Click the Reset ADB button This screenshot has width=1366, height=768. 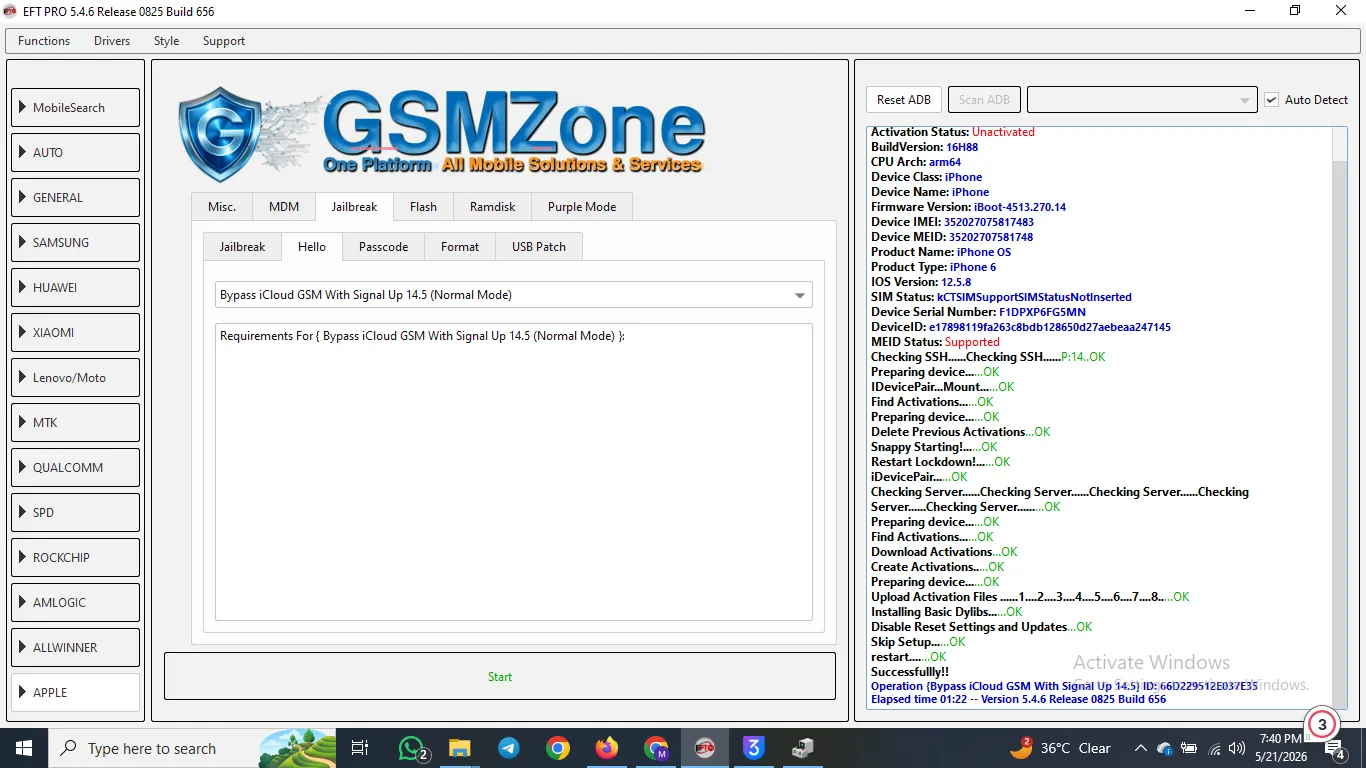click(904, 100)
